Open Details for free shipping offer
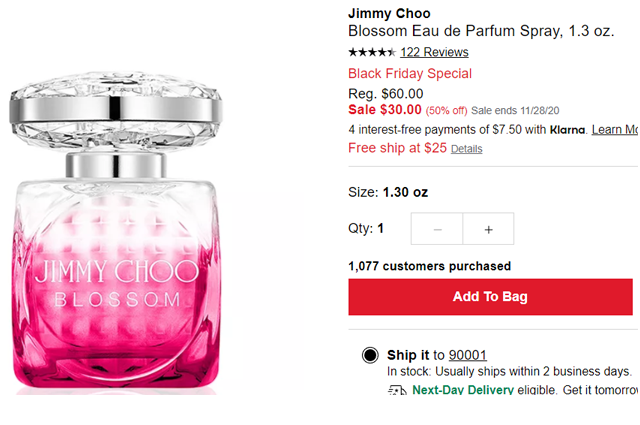640x425 pixels. (x=466, y=149)
